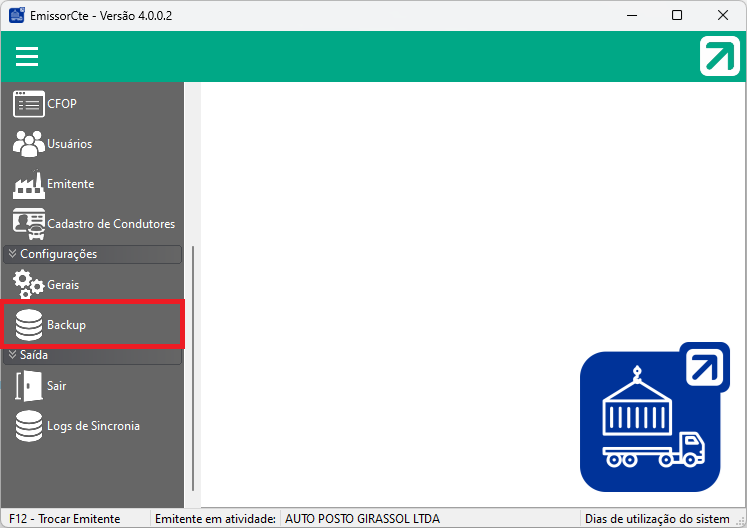Click the EmissorCte title bar app icon
The image size is (747, 528).
pyautogui.click(x=16, y=15)
